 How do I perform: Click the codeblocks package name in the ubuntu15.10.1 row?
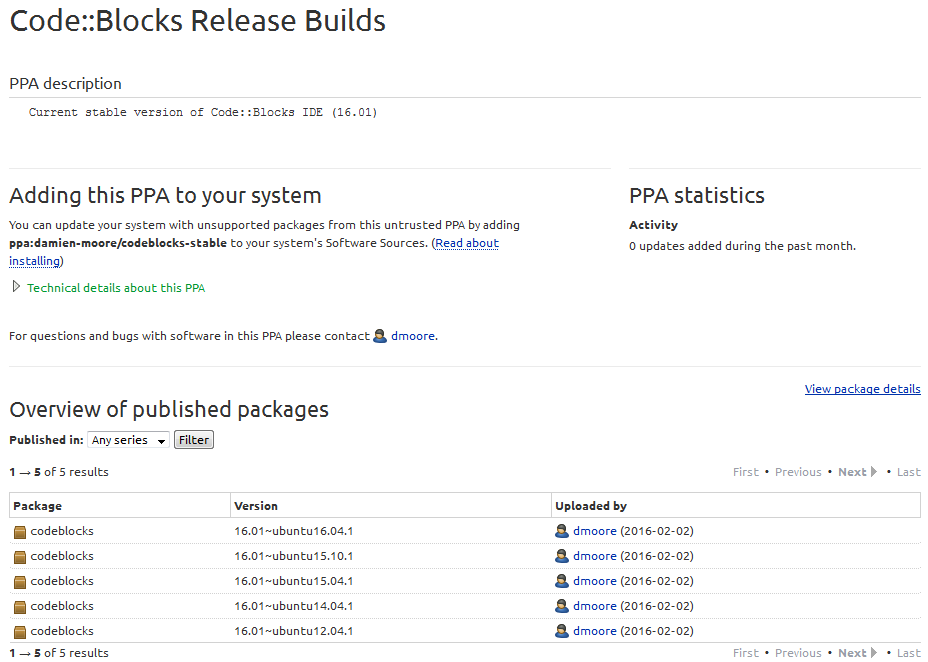[62, 556]
